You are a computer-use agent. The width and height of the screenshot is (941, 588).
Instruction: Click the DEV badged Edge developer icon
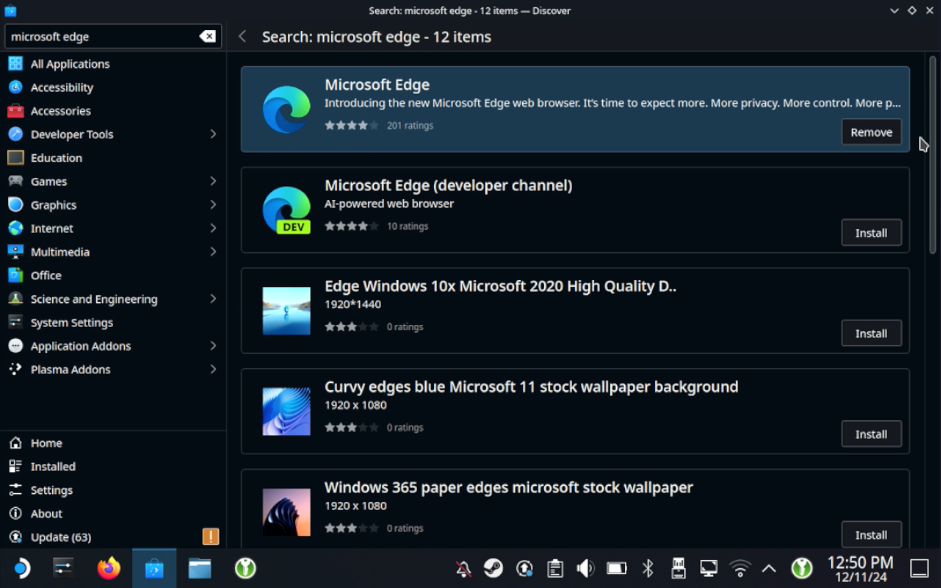point(286,207)
